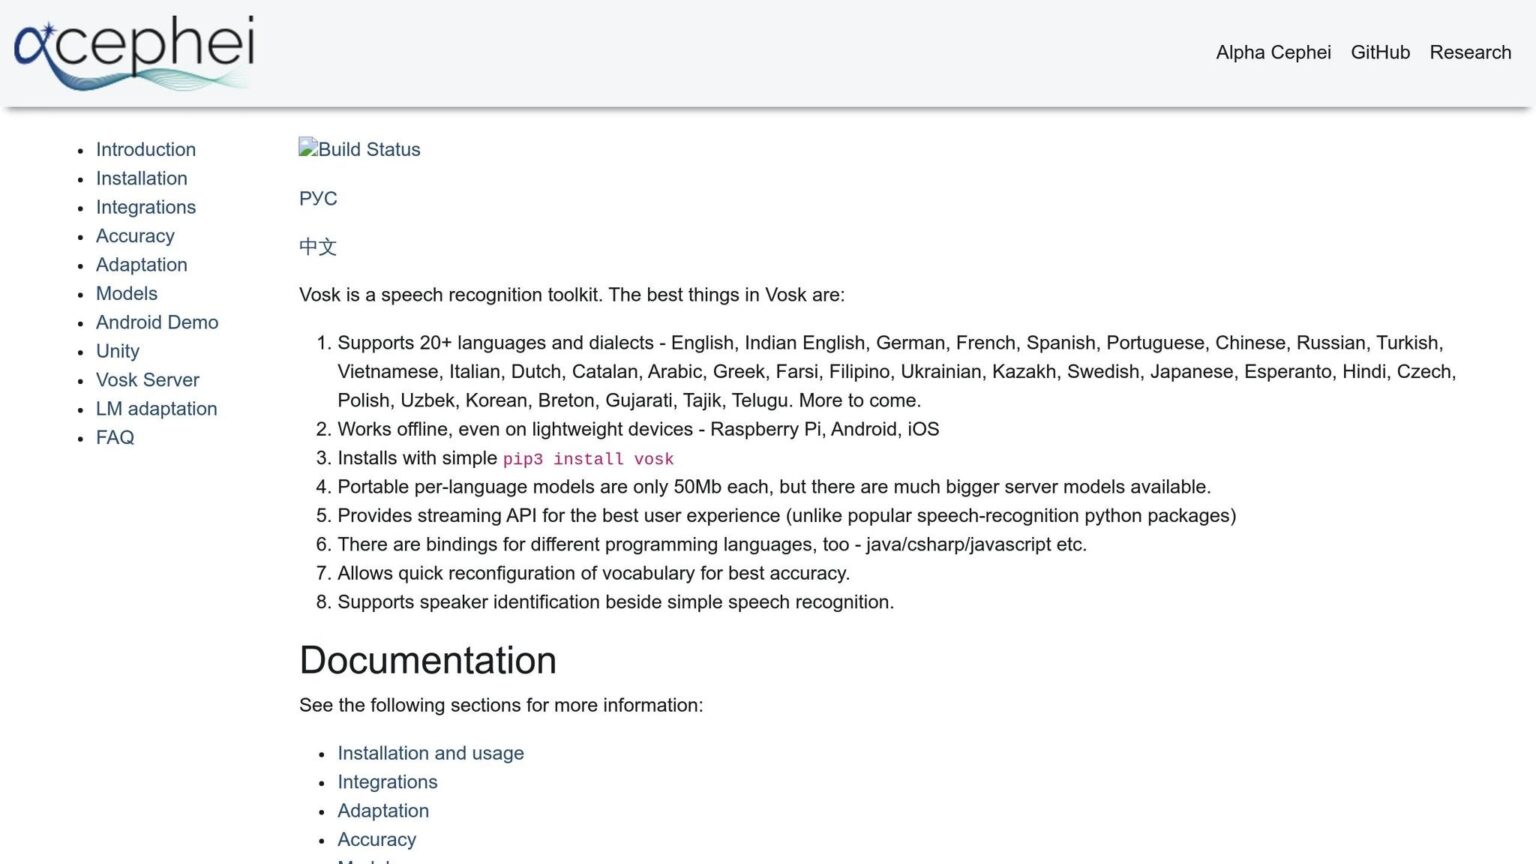Viewport: 1536px width, 864px height.
Task: Open the Research navigation link
Action: pyautogui.click(x=1470, y=52)
